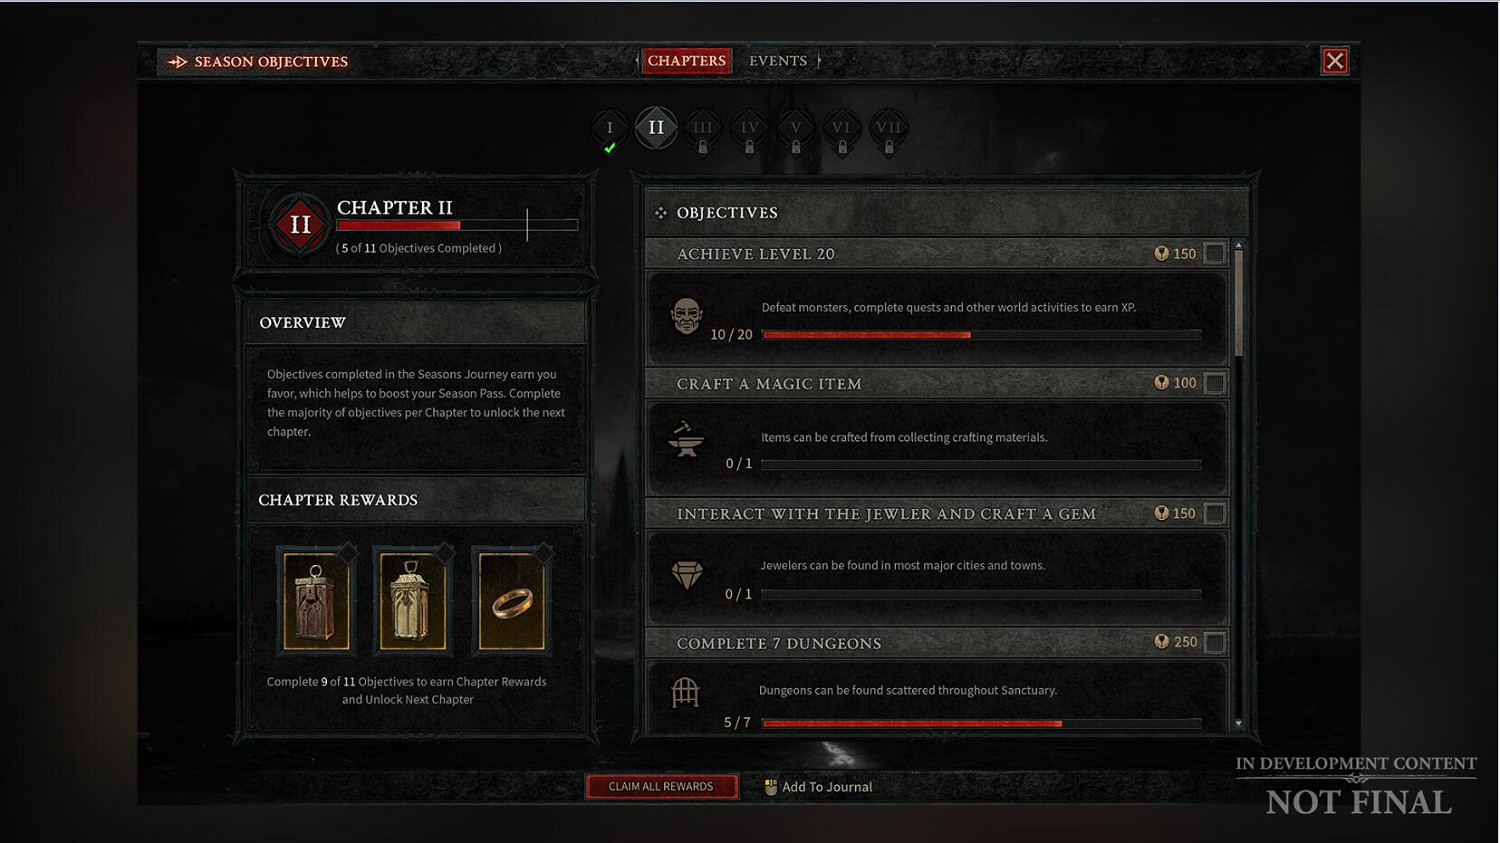Screen dimensions: 1500x843
Task: Select the first cache chapter reward
Action: coord(316,602)
